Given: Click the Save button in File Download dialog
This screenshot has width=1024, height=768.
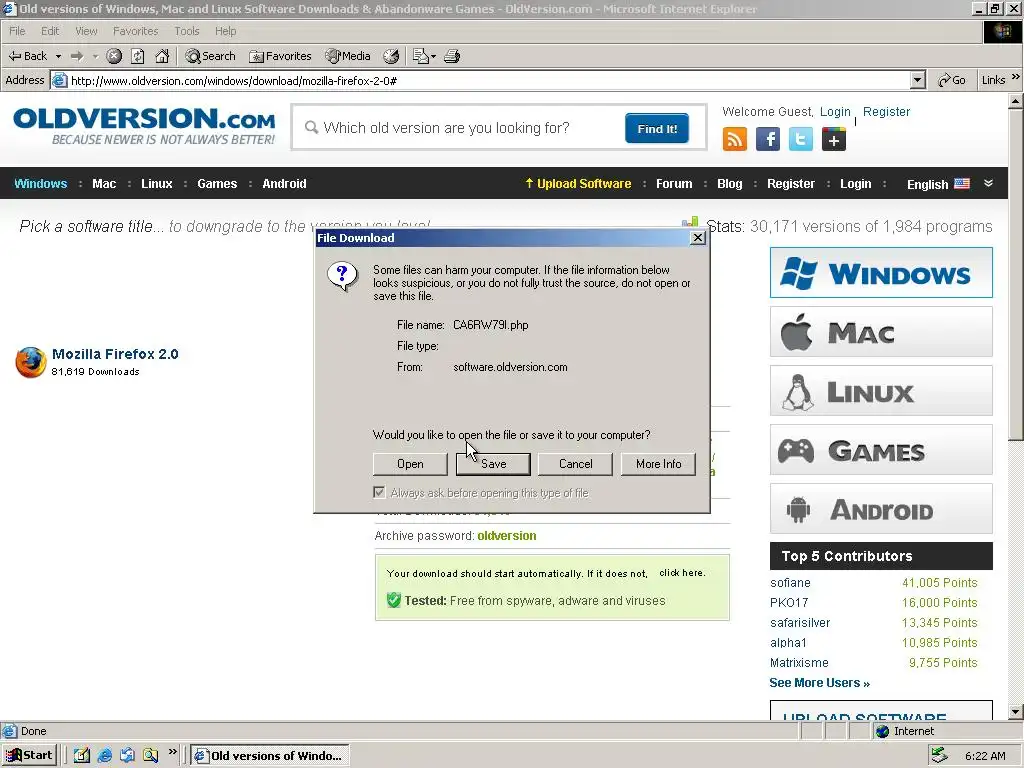Looking at the screenshot, I should click(493, 464).
